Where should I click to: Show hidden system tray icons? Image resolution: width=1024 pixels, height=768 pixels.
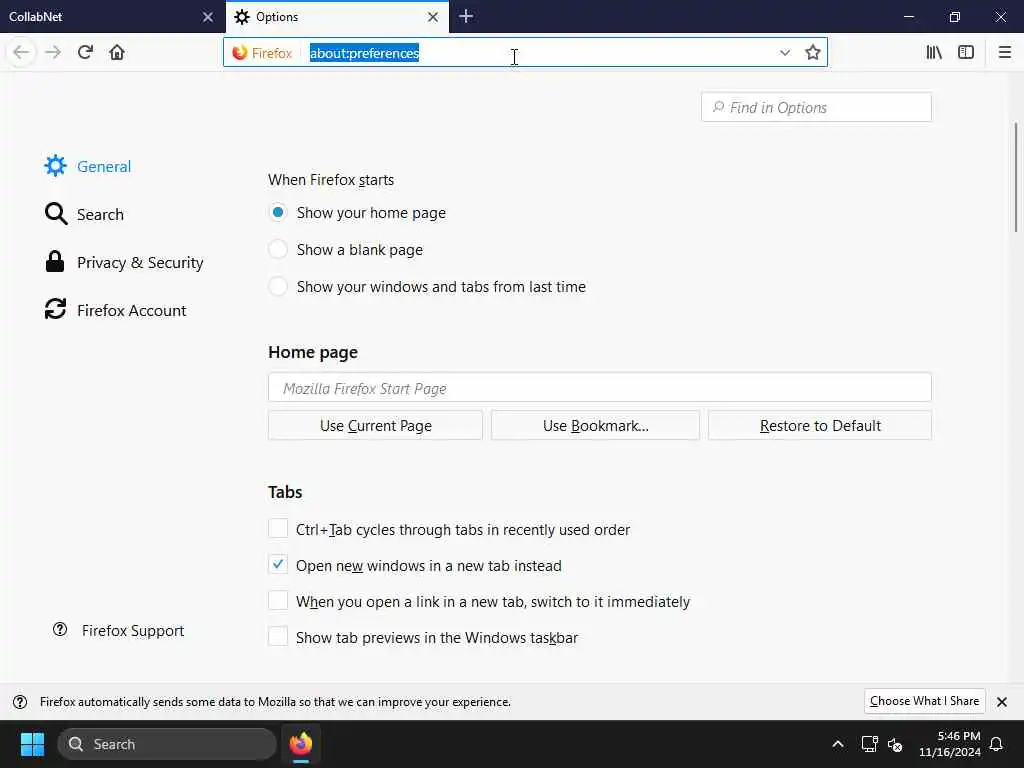837,744
